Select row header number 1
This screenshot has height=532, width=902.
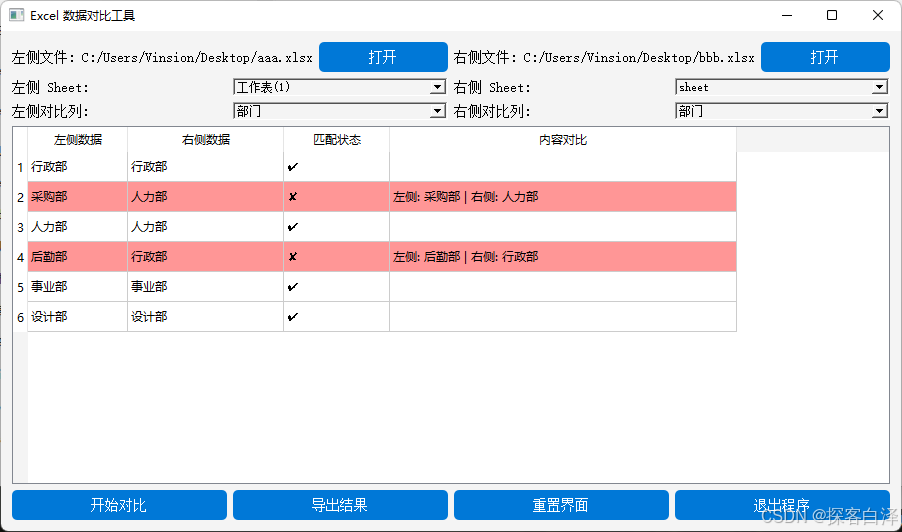(20, 167)
